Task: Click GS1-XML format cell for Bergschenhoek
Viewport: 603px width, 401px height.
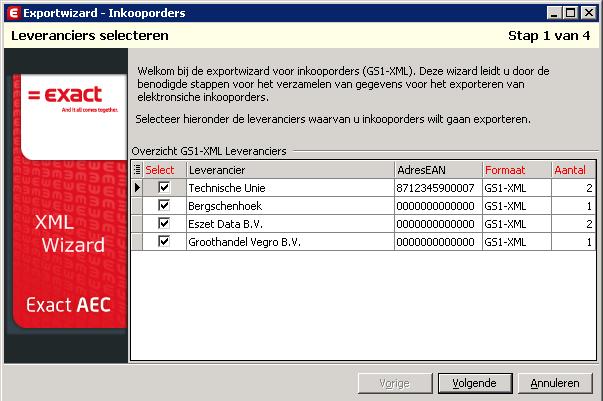Action: pos(517,206)
